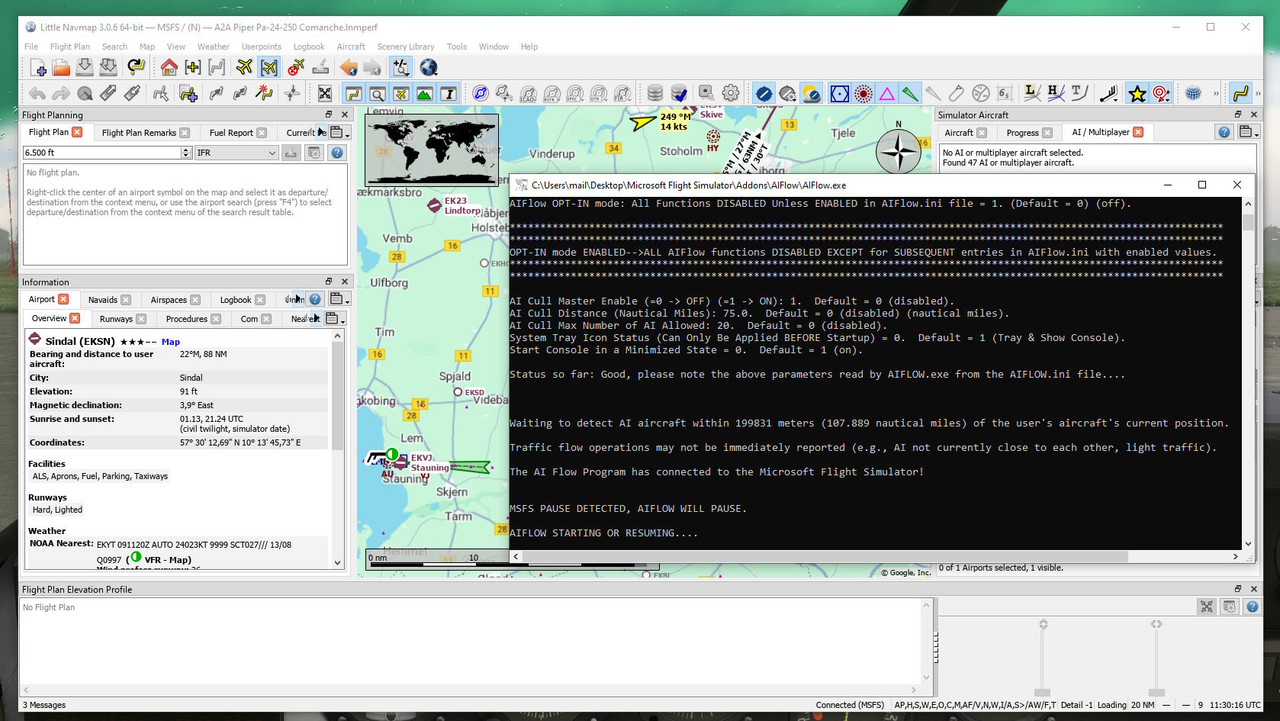Image resolution: width=1280 pixels, height=721 pixels.
Task: Click the Undo arrow in flight plan toolbar
Action: coord(38,93)
